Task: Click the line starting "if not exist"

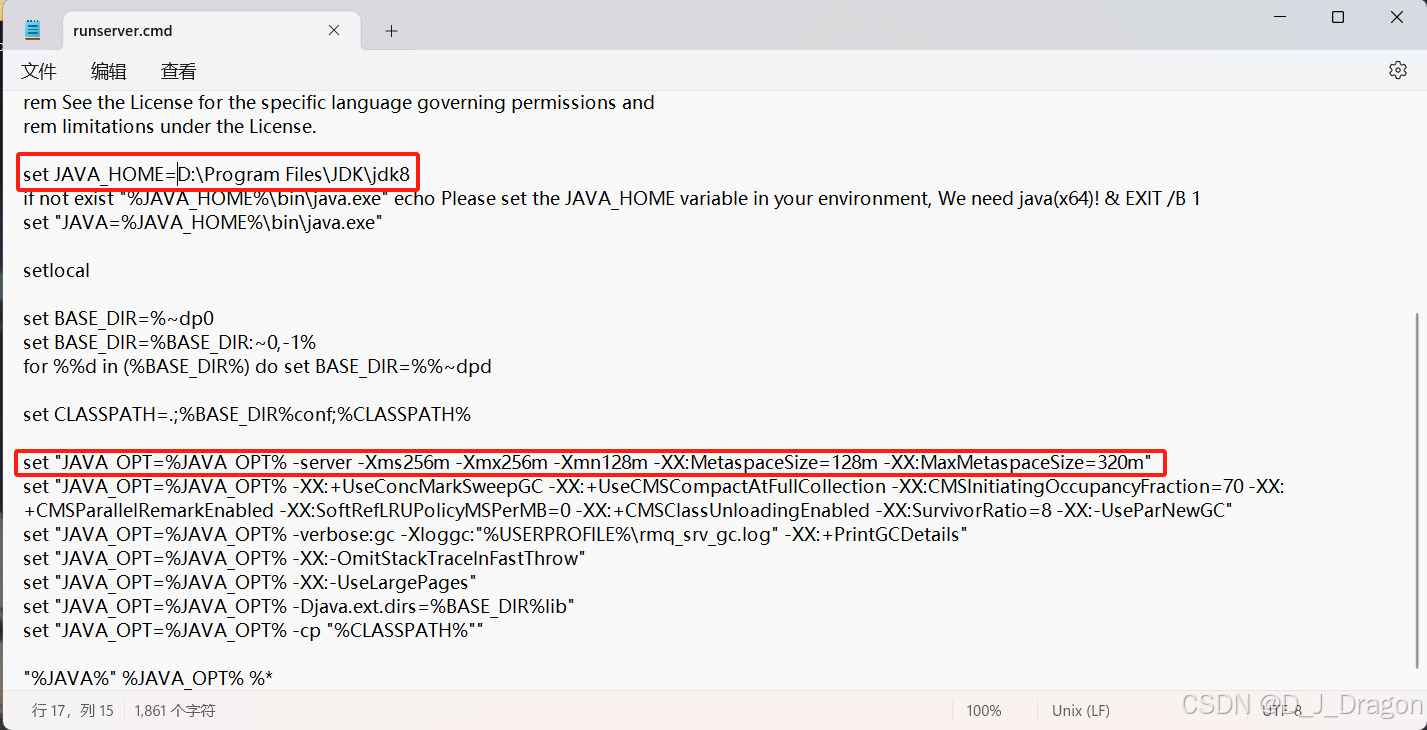Action: tap(612, 199)
